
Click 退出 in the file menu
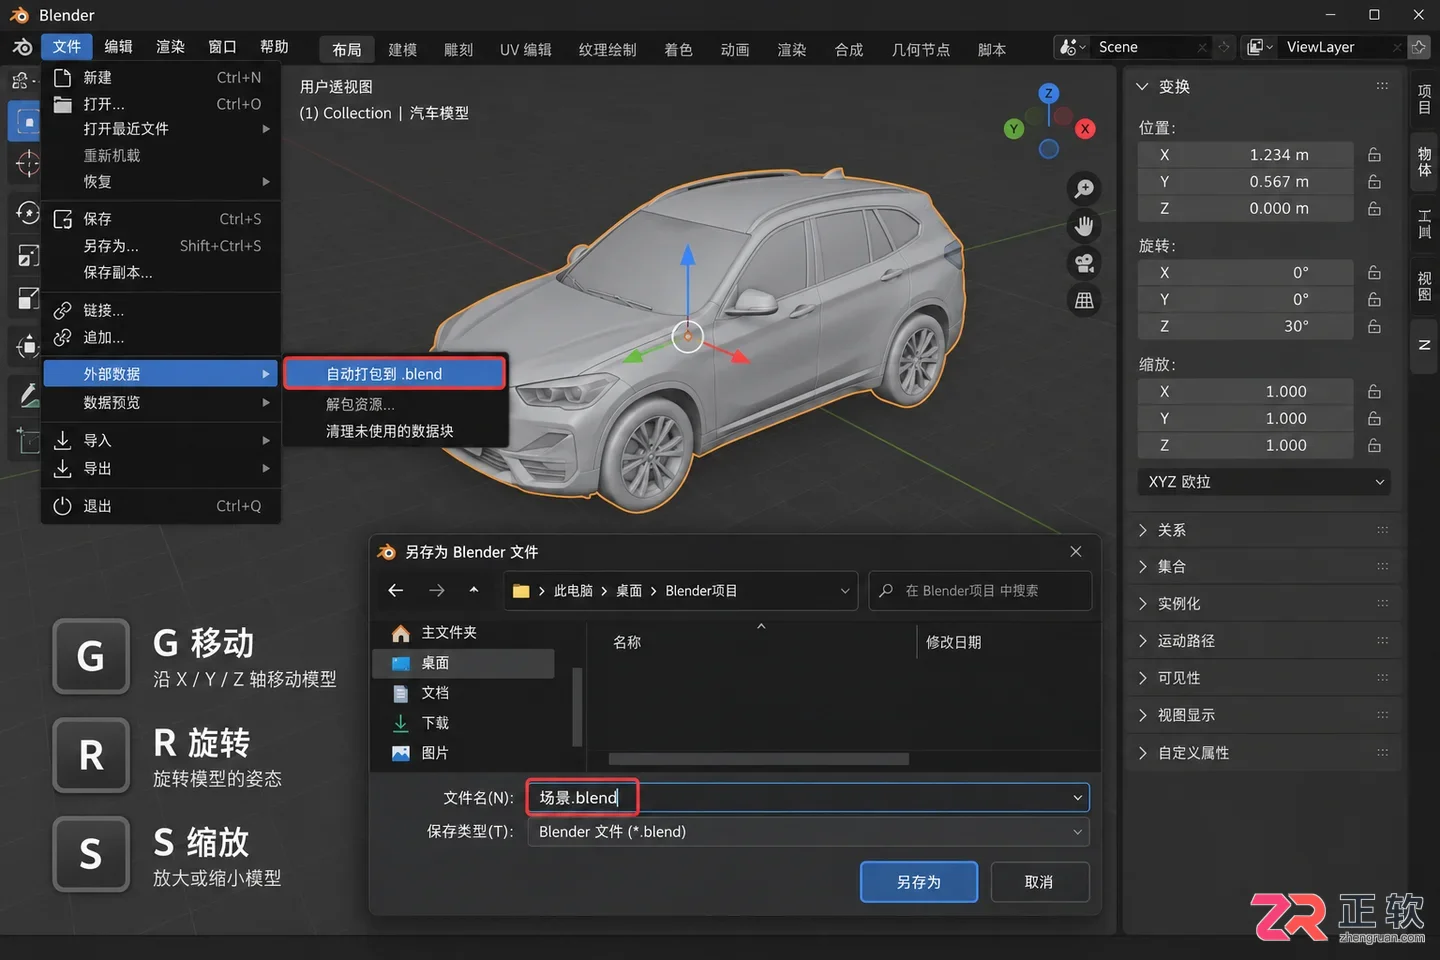click(161, 506)
